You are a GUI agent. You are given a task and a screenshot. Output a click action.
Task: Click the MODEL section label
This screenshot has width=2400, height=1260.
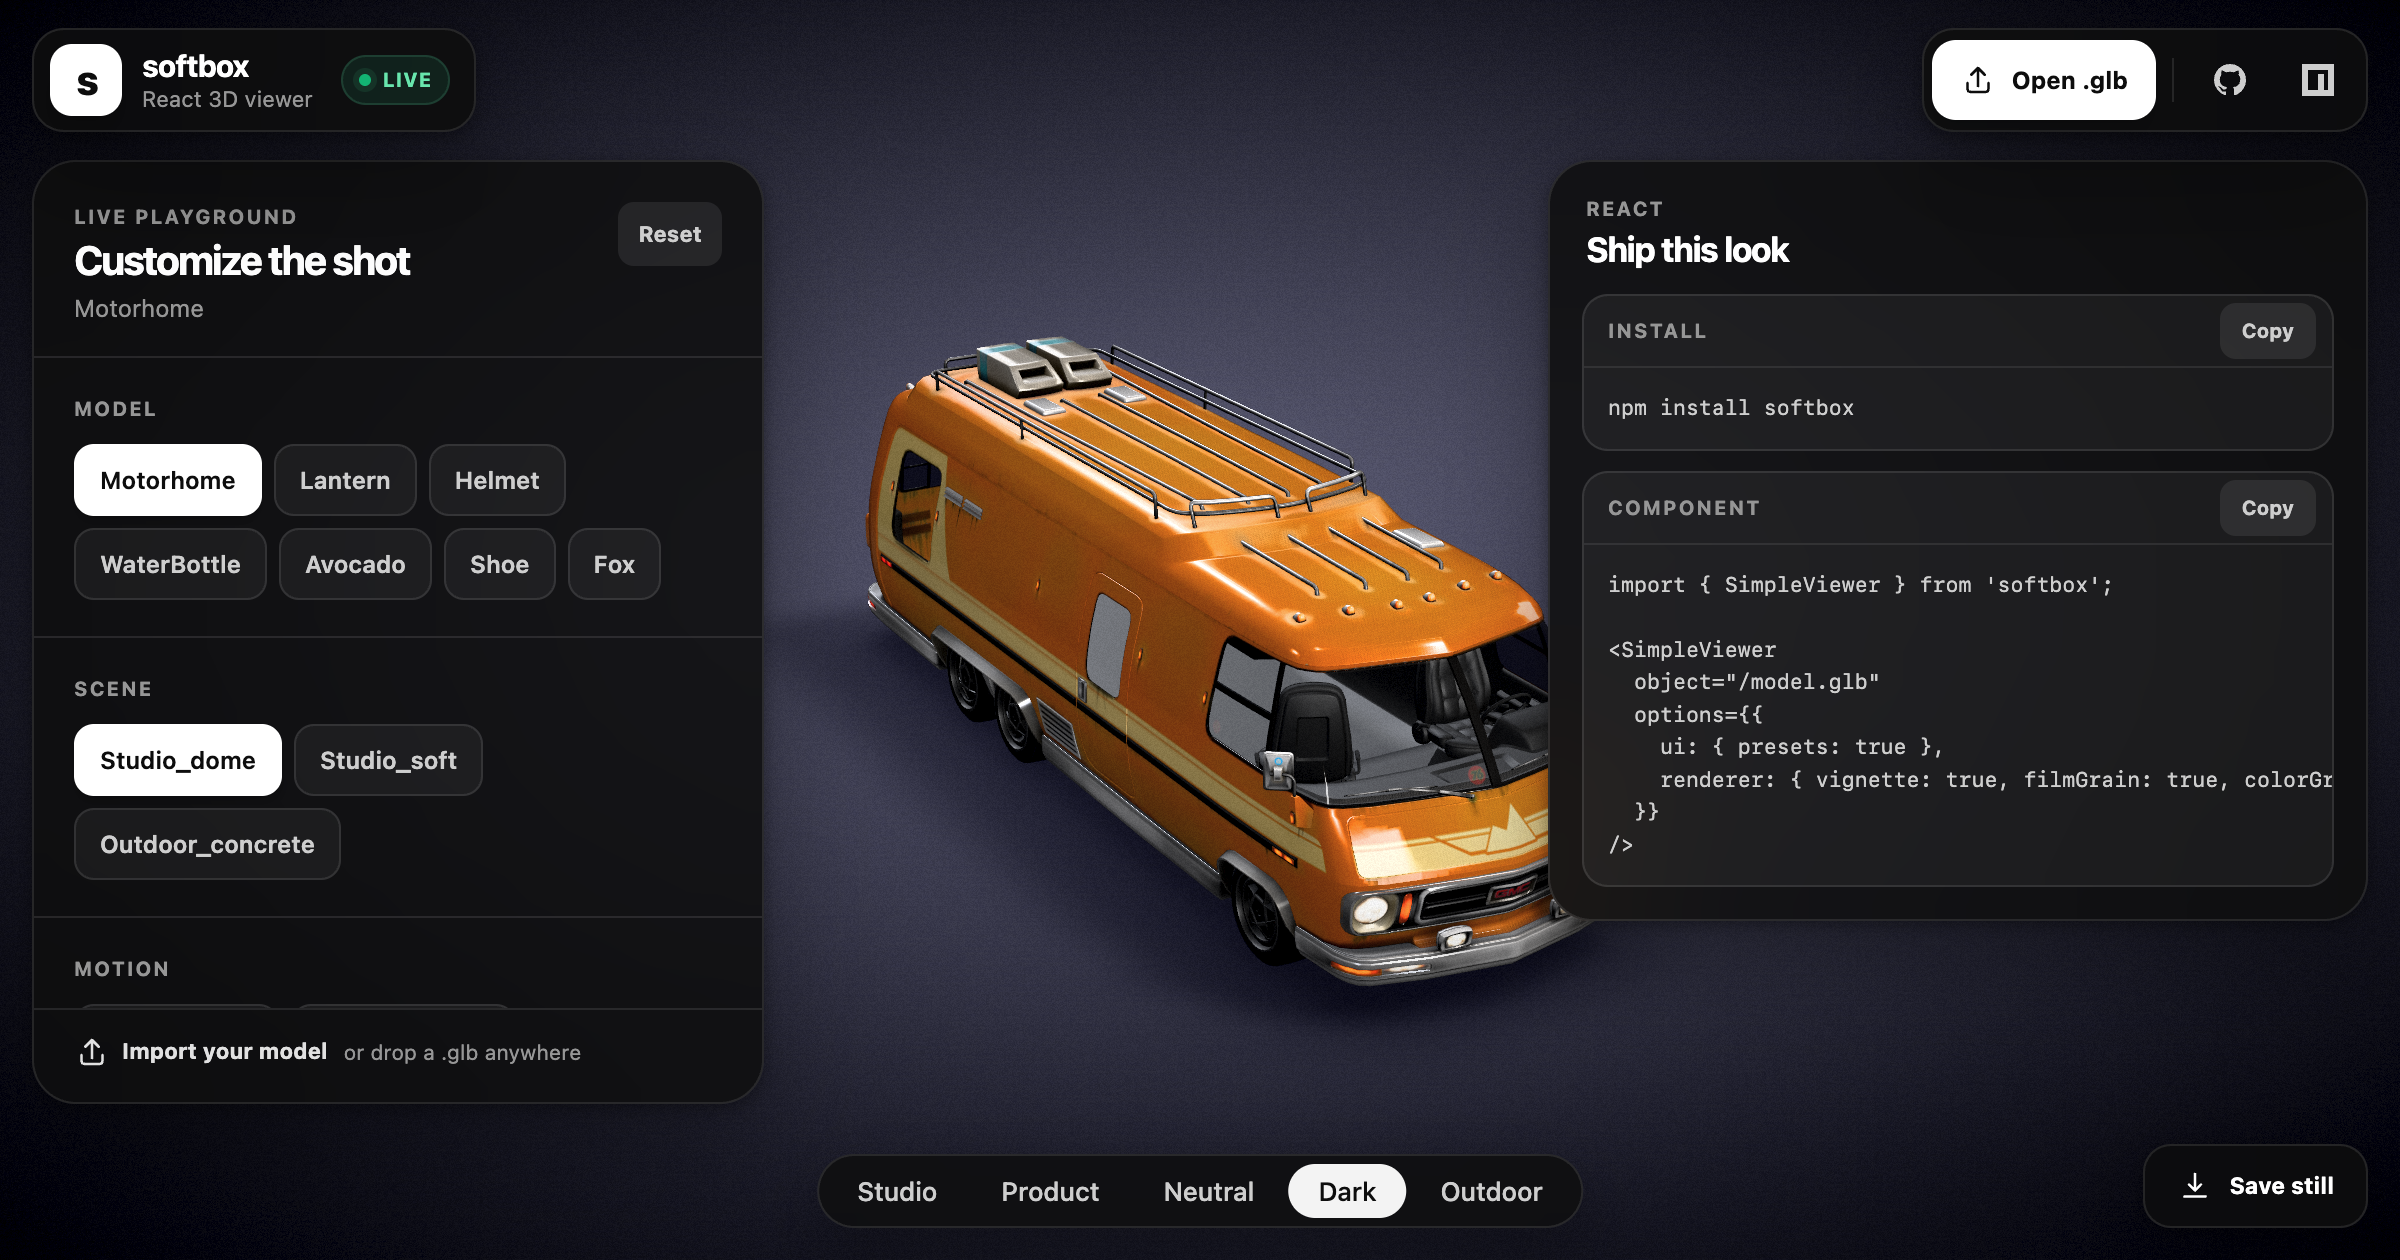[115, 409]
